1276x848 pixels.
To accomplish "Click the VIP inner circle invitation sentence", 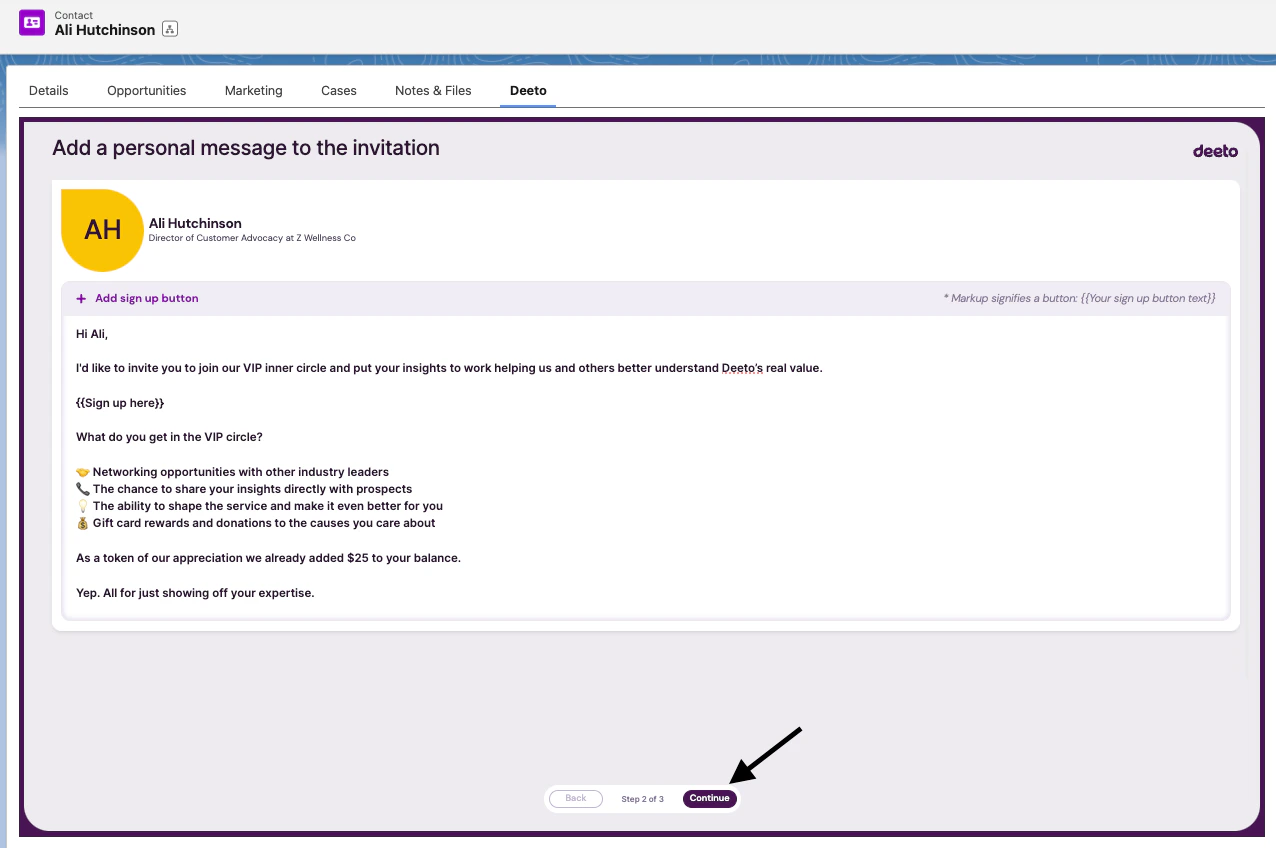I will pyautogui.click(x=449, y=368).
